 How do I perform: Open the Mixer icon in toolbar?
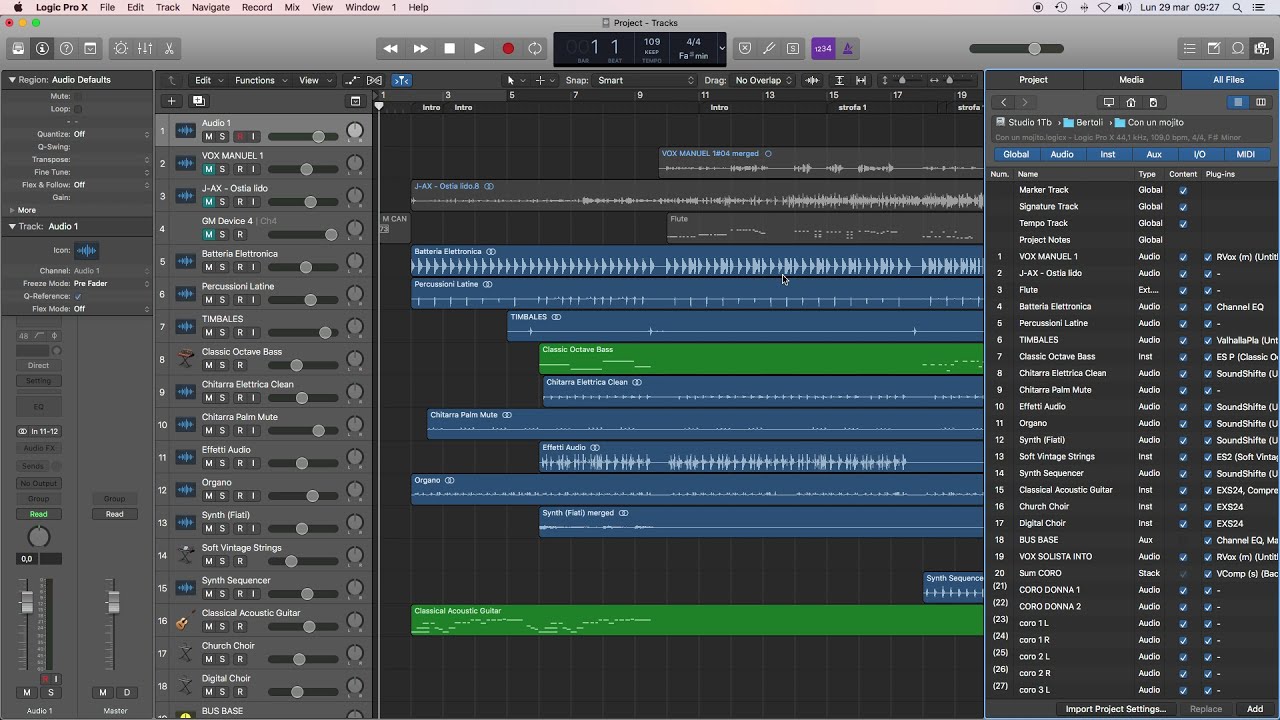tap(145, 48)
